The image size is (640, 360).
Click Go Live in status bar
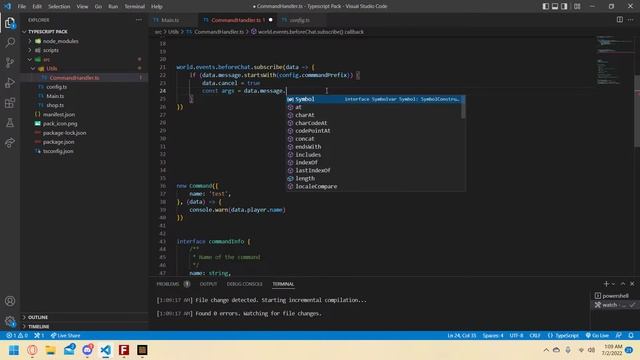click(x=597, y=336)
